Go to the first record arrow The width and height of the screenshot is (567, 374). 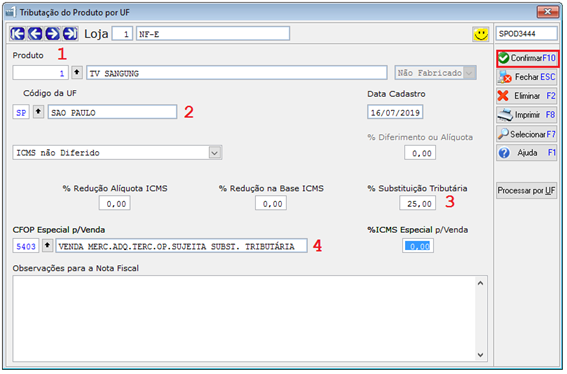(17, 34)
